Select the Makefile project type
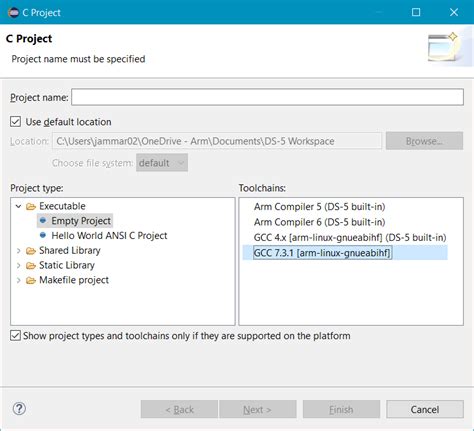The image size is (474, 431). point(74,280)
